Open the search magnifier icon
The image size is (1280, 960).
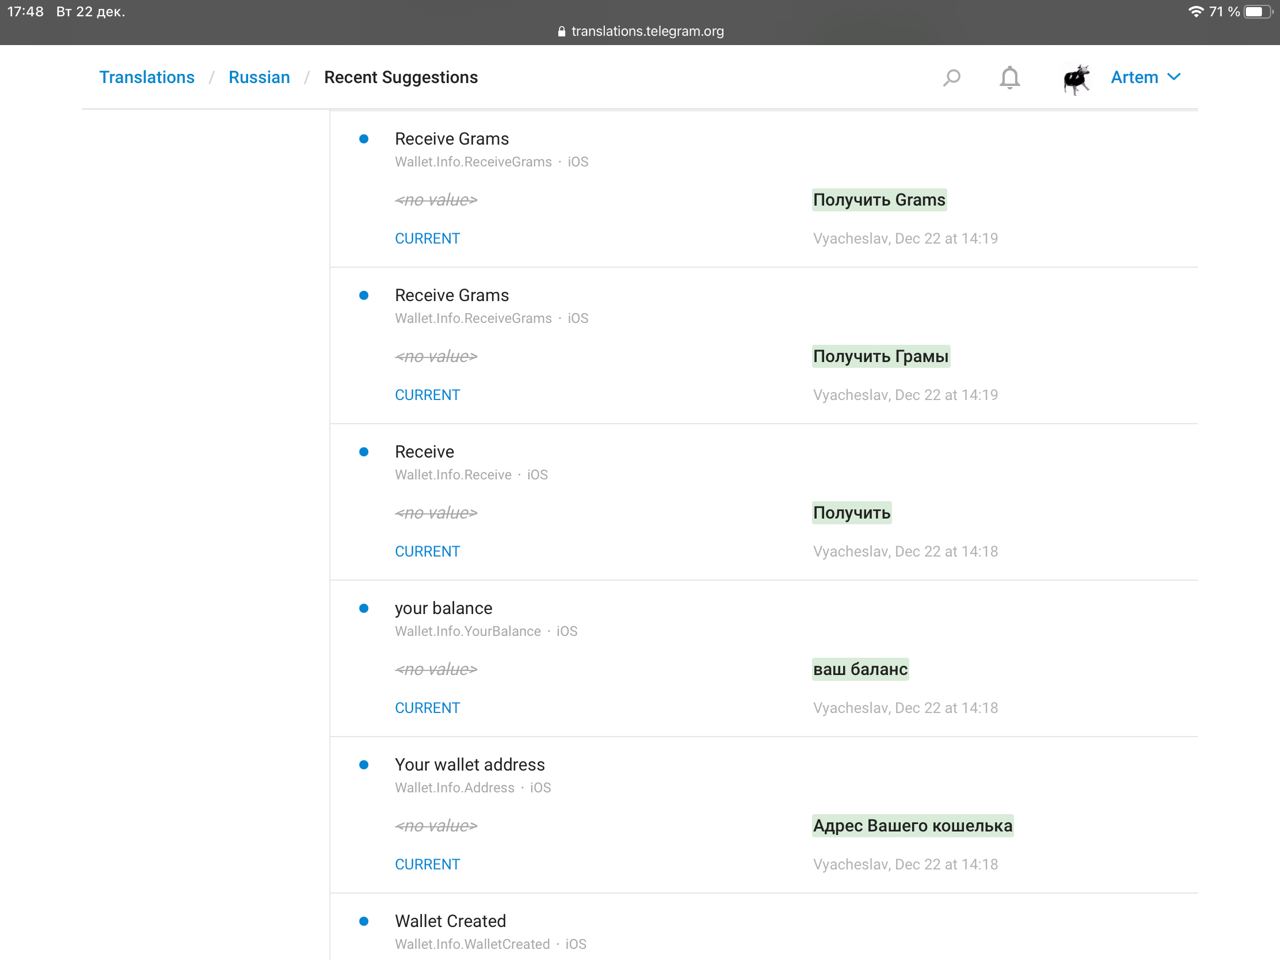952,77
